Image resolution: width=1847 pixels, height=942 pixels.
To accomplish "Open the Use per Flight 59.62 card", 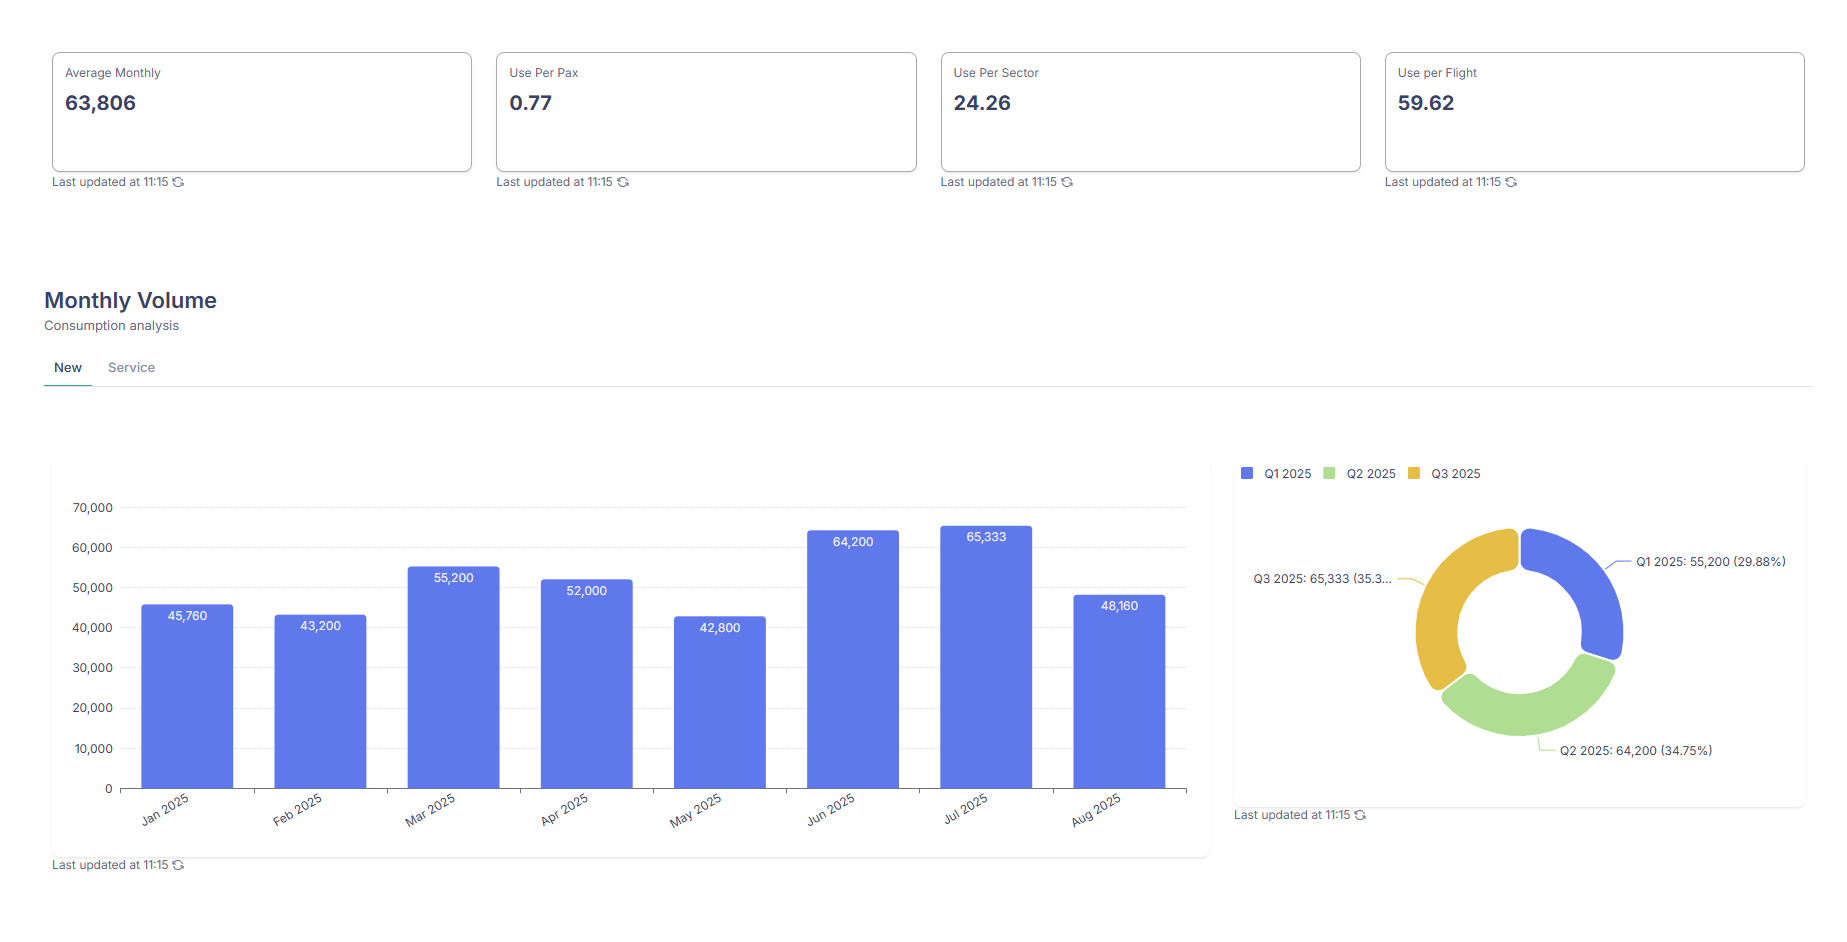I will click(x=1594, y=112).
